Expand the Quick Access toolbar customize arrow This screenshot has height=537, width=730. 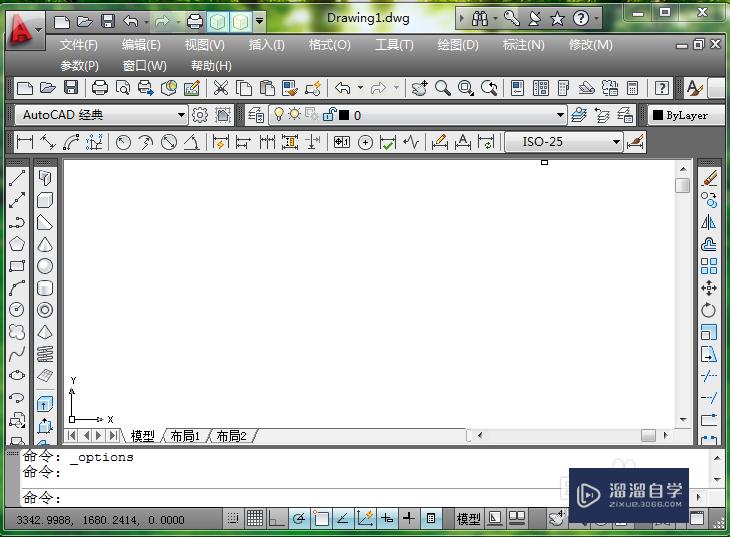click(259, 20)
